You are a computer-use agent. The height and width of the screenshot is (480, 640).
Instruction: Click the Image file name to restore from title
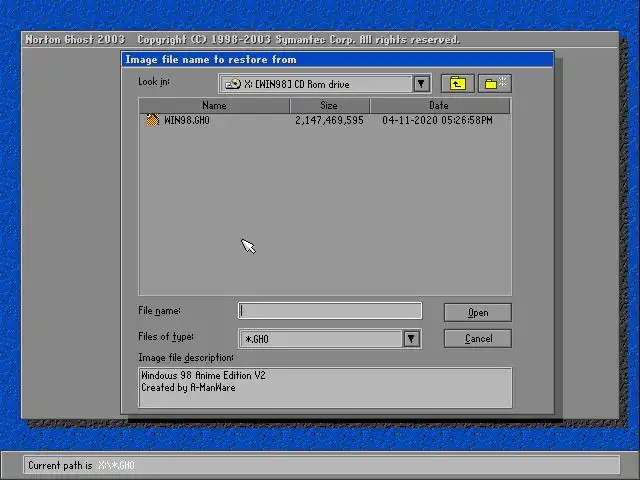tap(211, 60)
